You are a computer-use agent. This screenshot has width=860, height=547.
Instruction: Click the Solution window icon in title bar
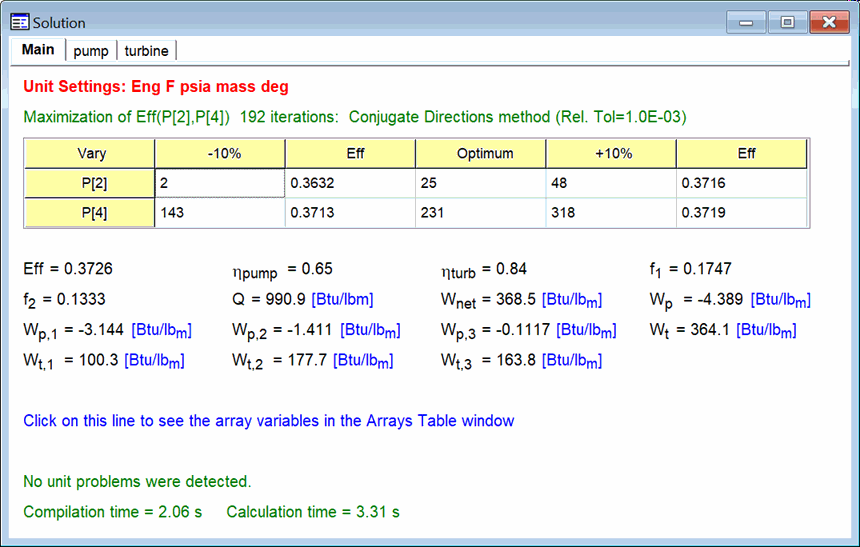click(x=19, y=22)
